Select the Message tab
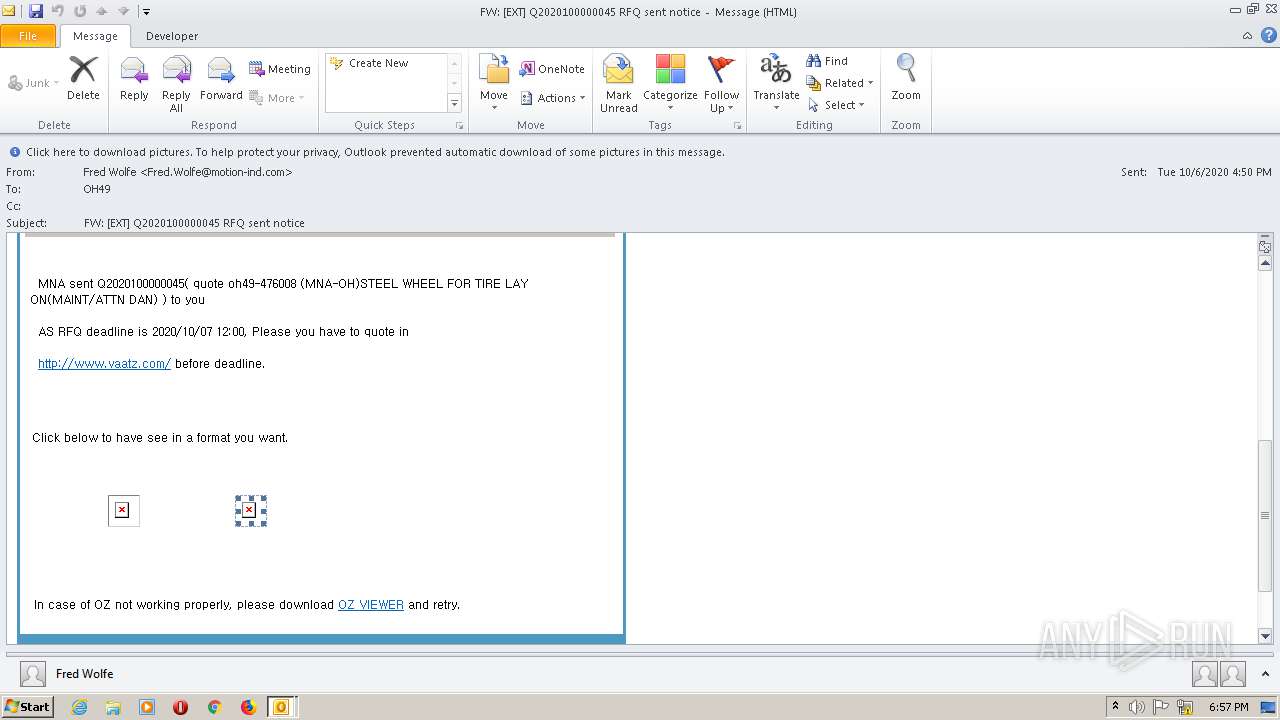Image resolution: width=1280 pixels, height=720 pixels. tap(95, 36)
